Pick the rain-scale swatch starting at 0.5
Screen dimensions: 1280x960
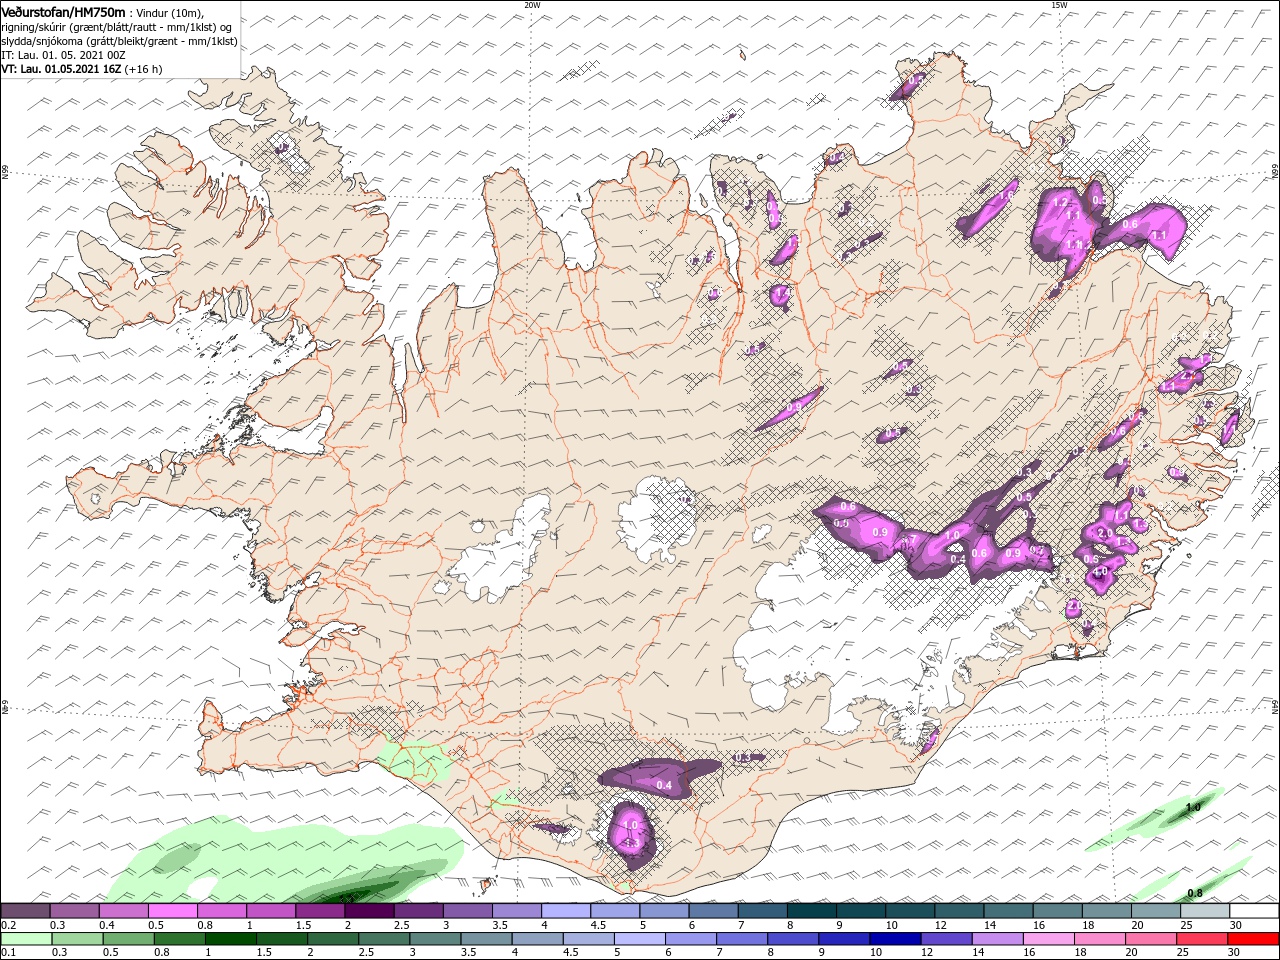point(128,939)
